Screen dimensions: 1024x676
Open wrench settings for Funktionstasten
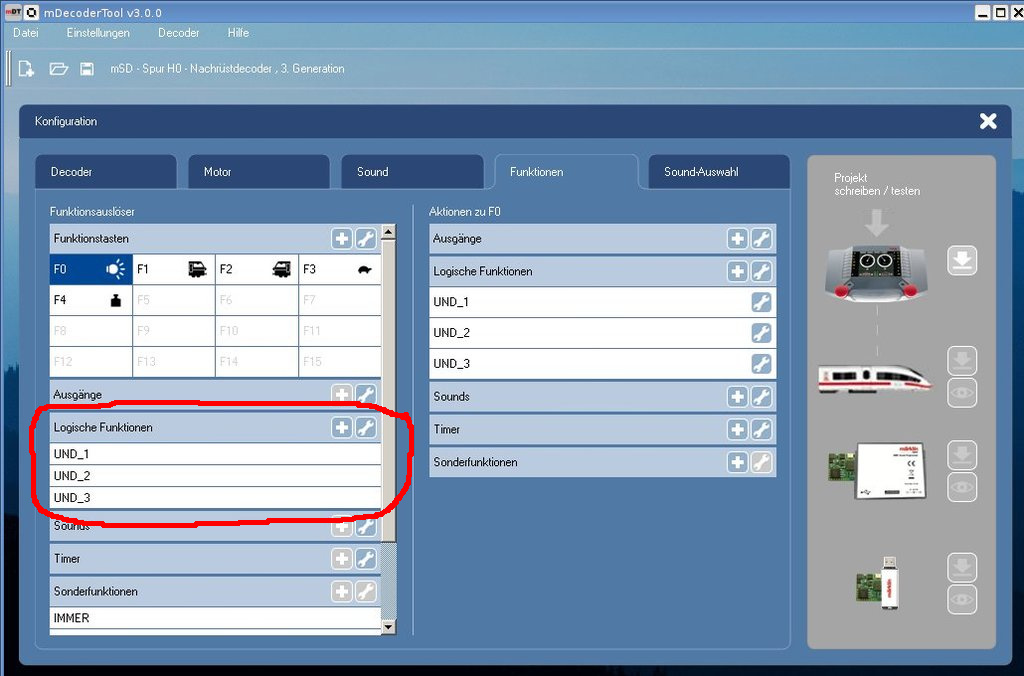coord(366,239)
